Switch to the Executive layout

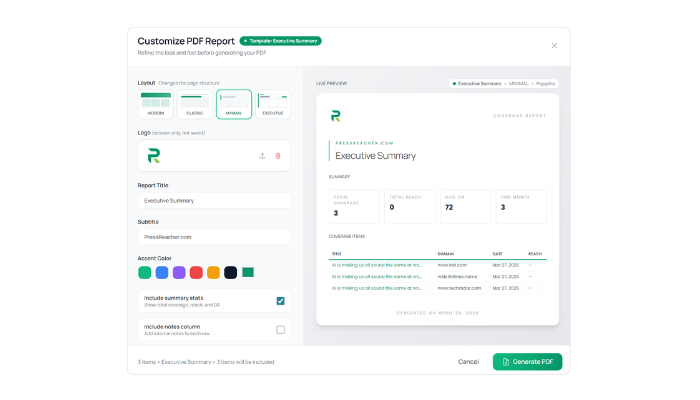point(273,104)
